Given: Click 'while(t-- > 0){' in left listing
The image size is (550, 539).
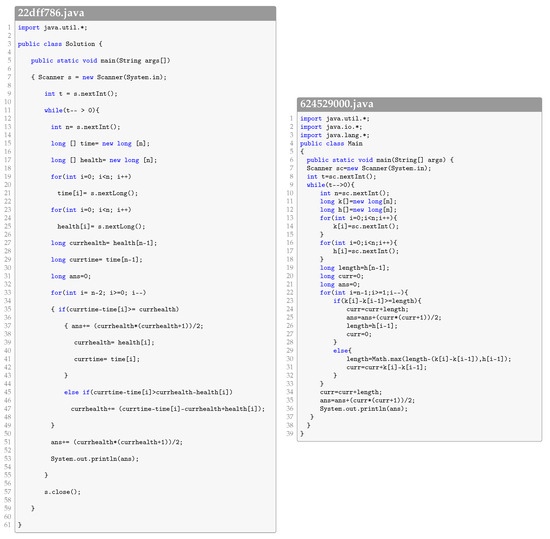Looking at the screenshot, I should coord(72,110).
